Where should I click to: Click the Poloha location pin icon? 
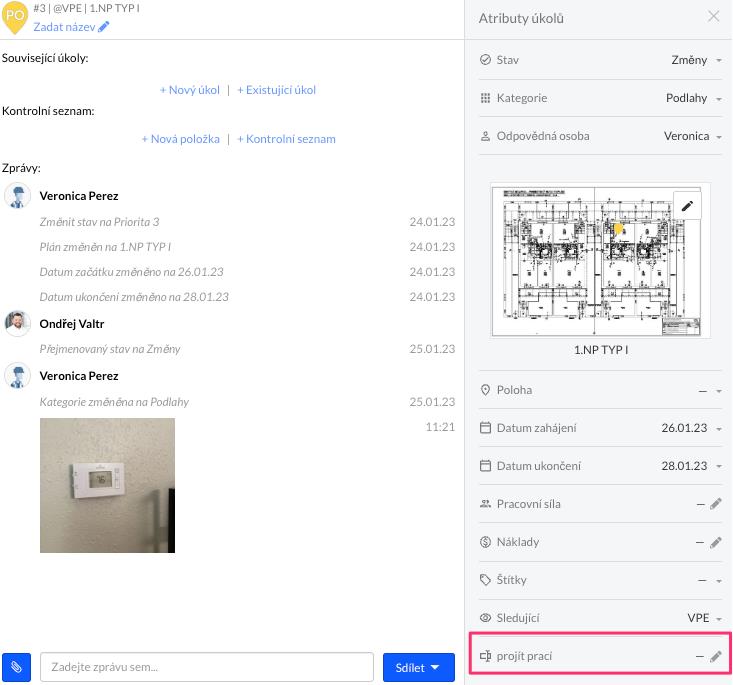485,390
